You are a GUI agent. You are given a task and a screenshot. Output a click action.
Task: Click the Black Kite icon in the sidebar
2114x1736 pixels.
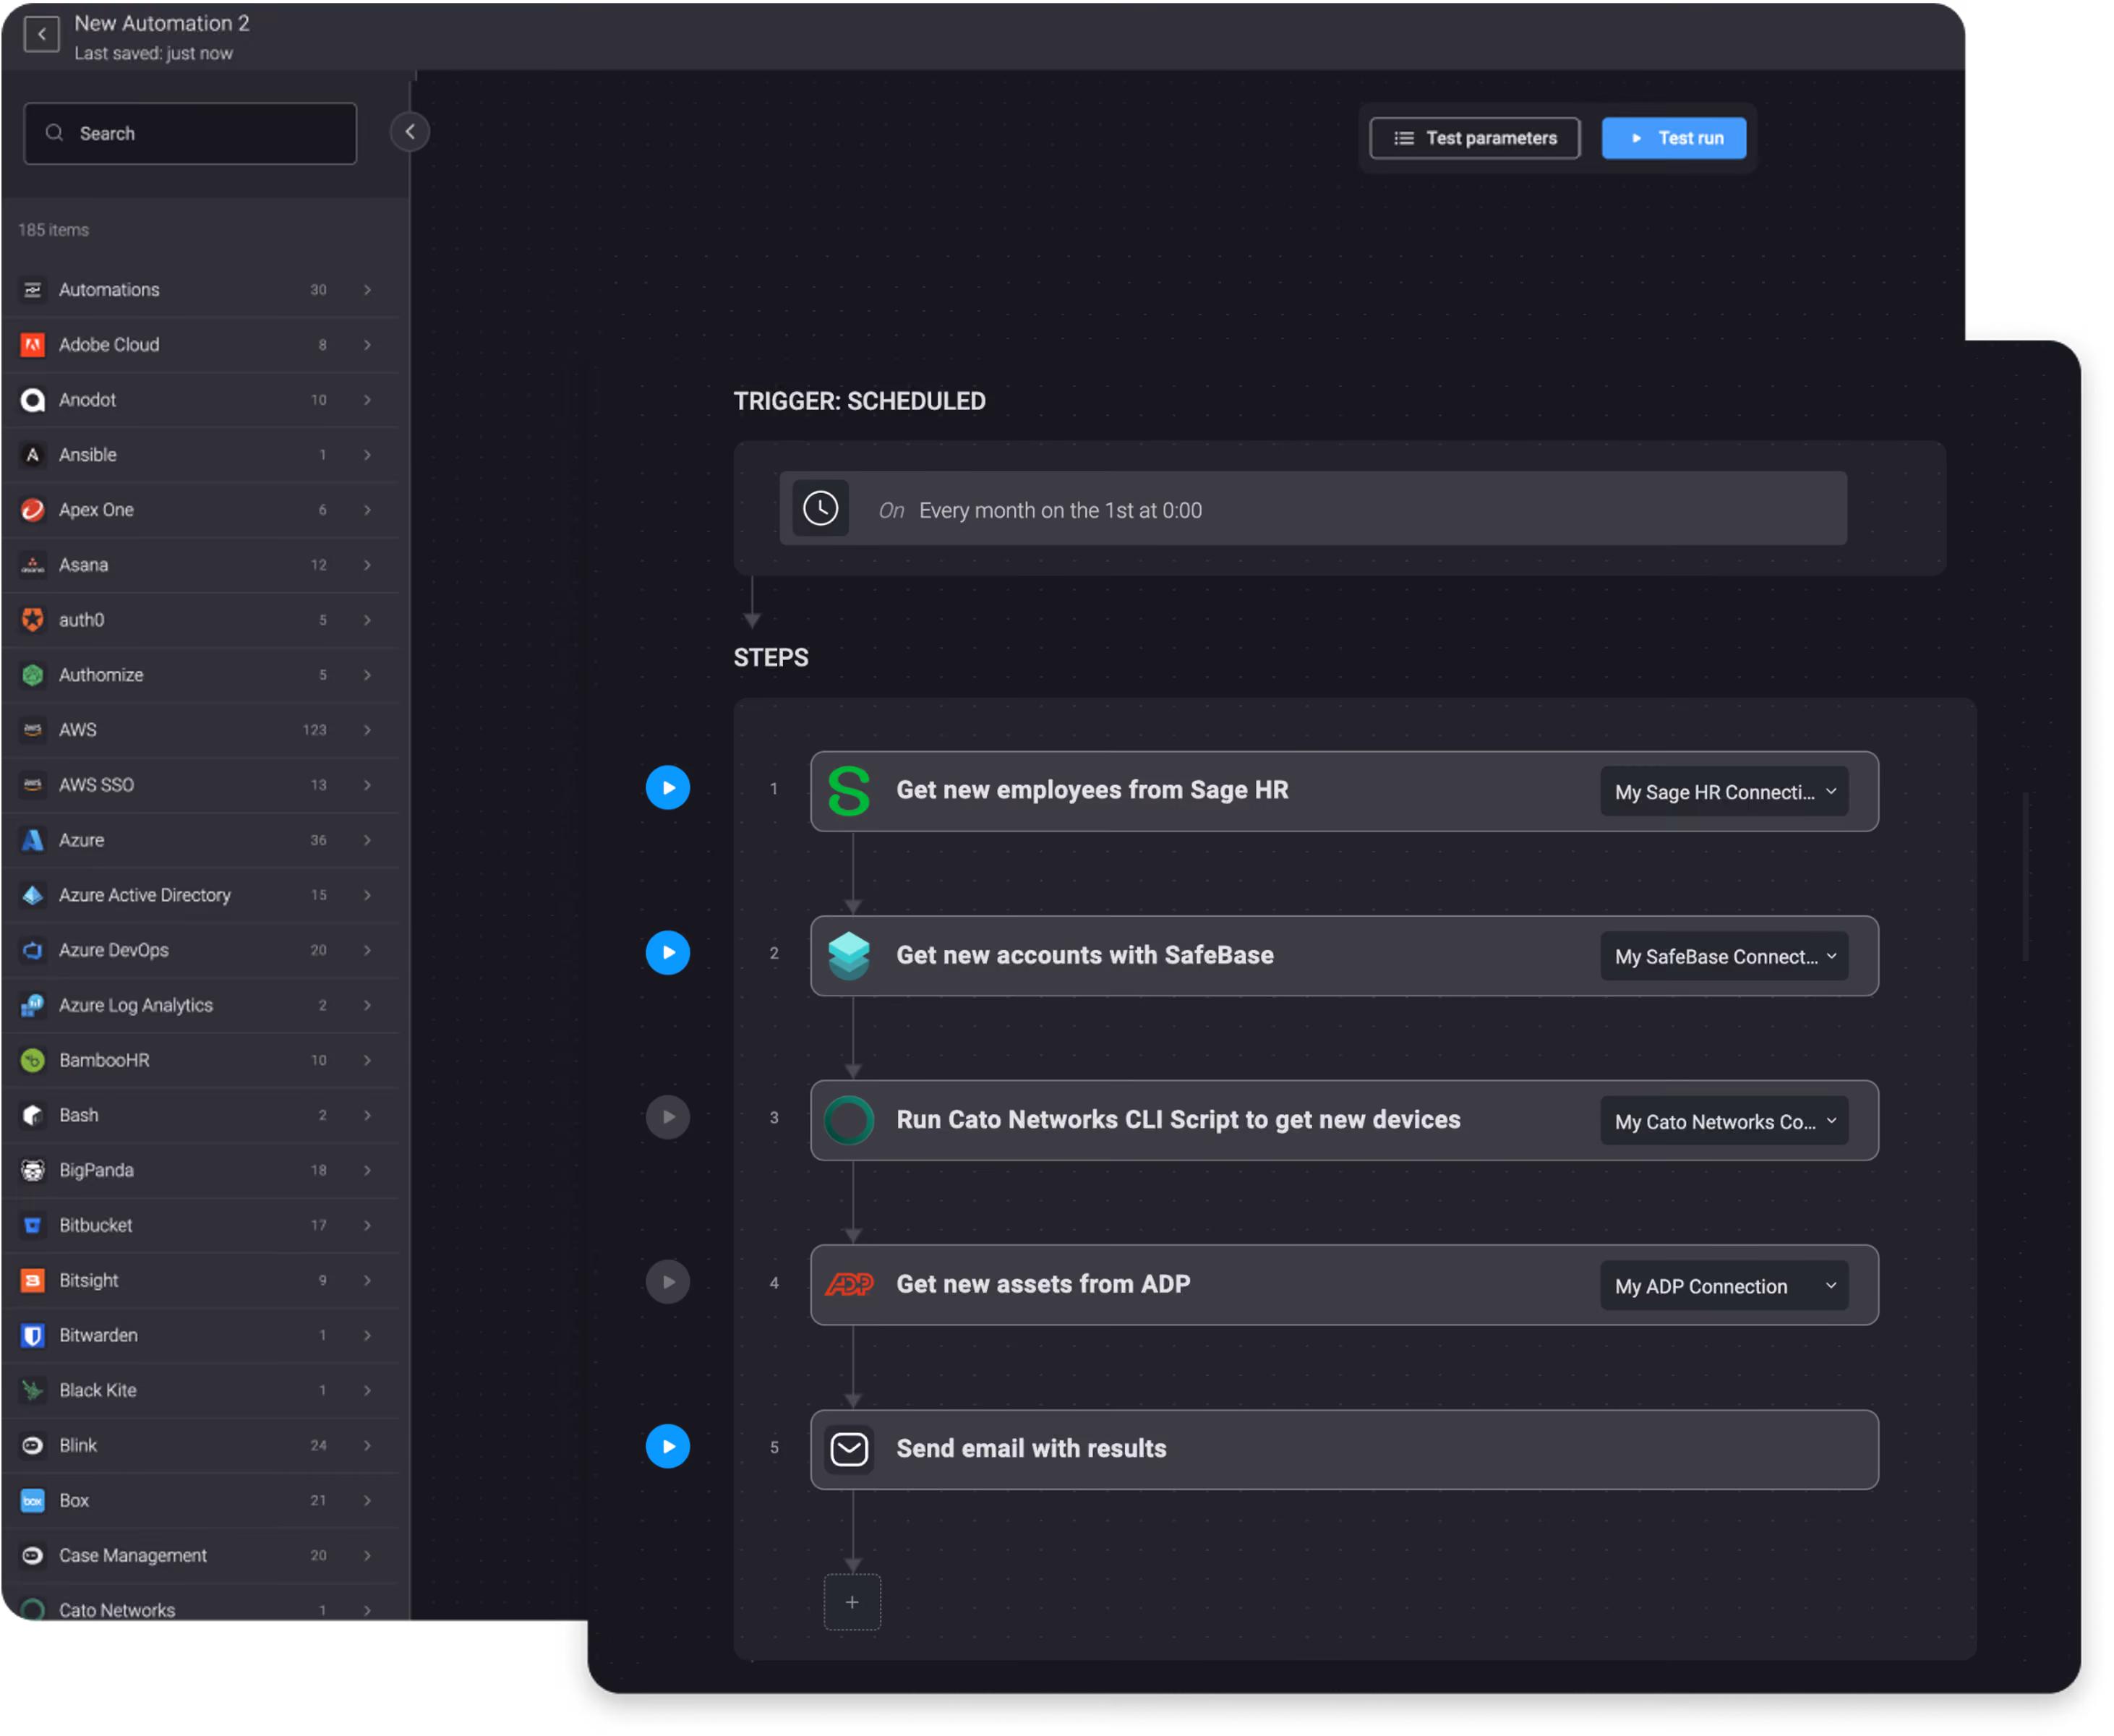tap(33, 1391)
